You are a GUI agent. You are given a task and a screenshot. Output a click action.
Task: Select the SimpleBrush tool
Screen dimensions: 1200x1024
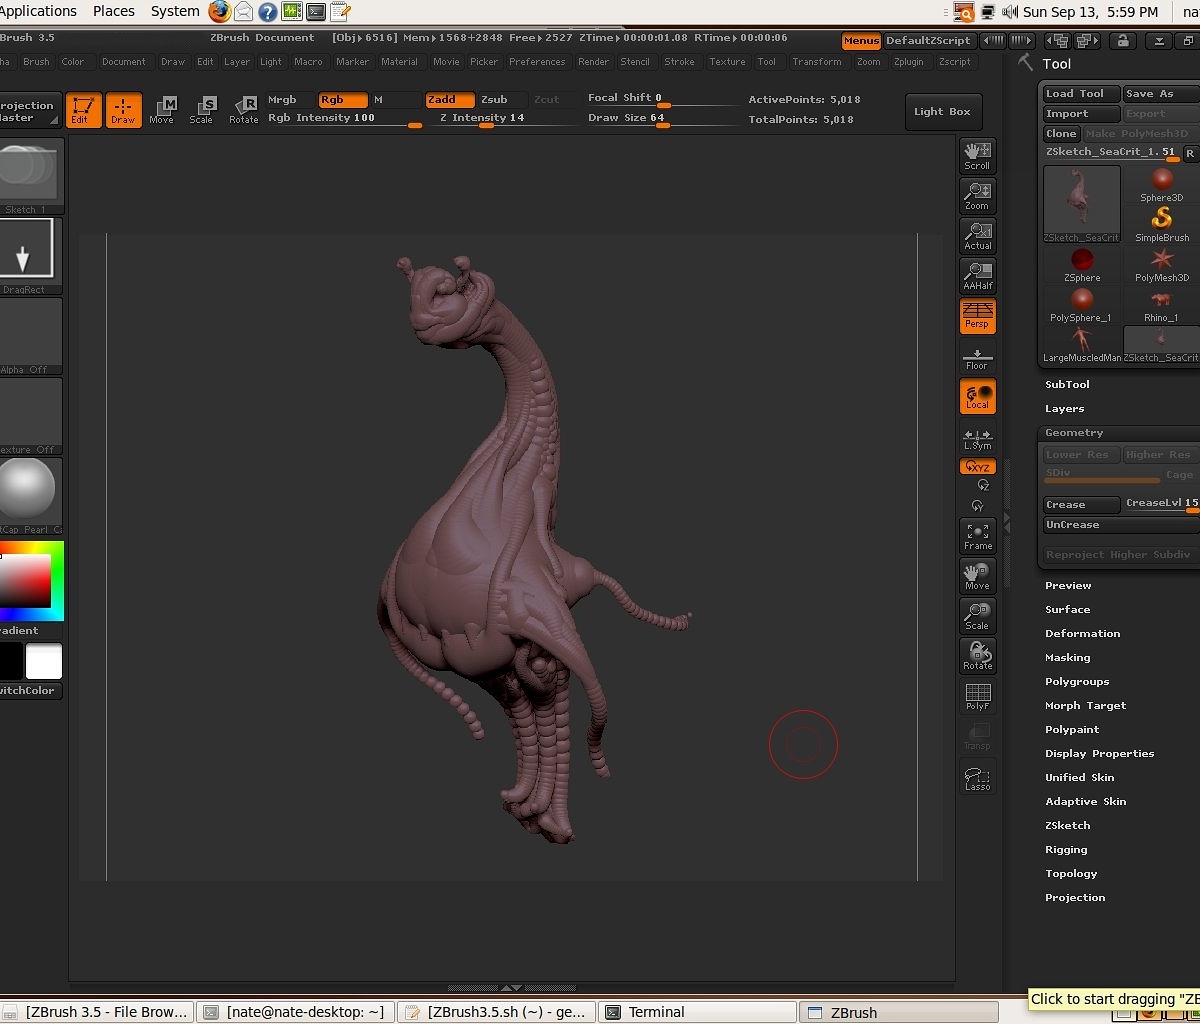pyautogui.click(x=1161, y=225)
